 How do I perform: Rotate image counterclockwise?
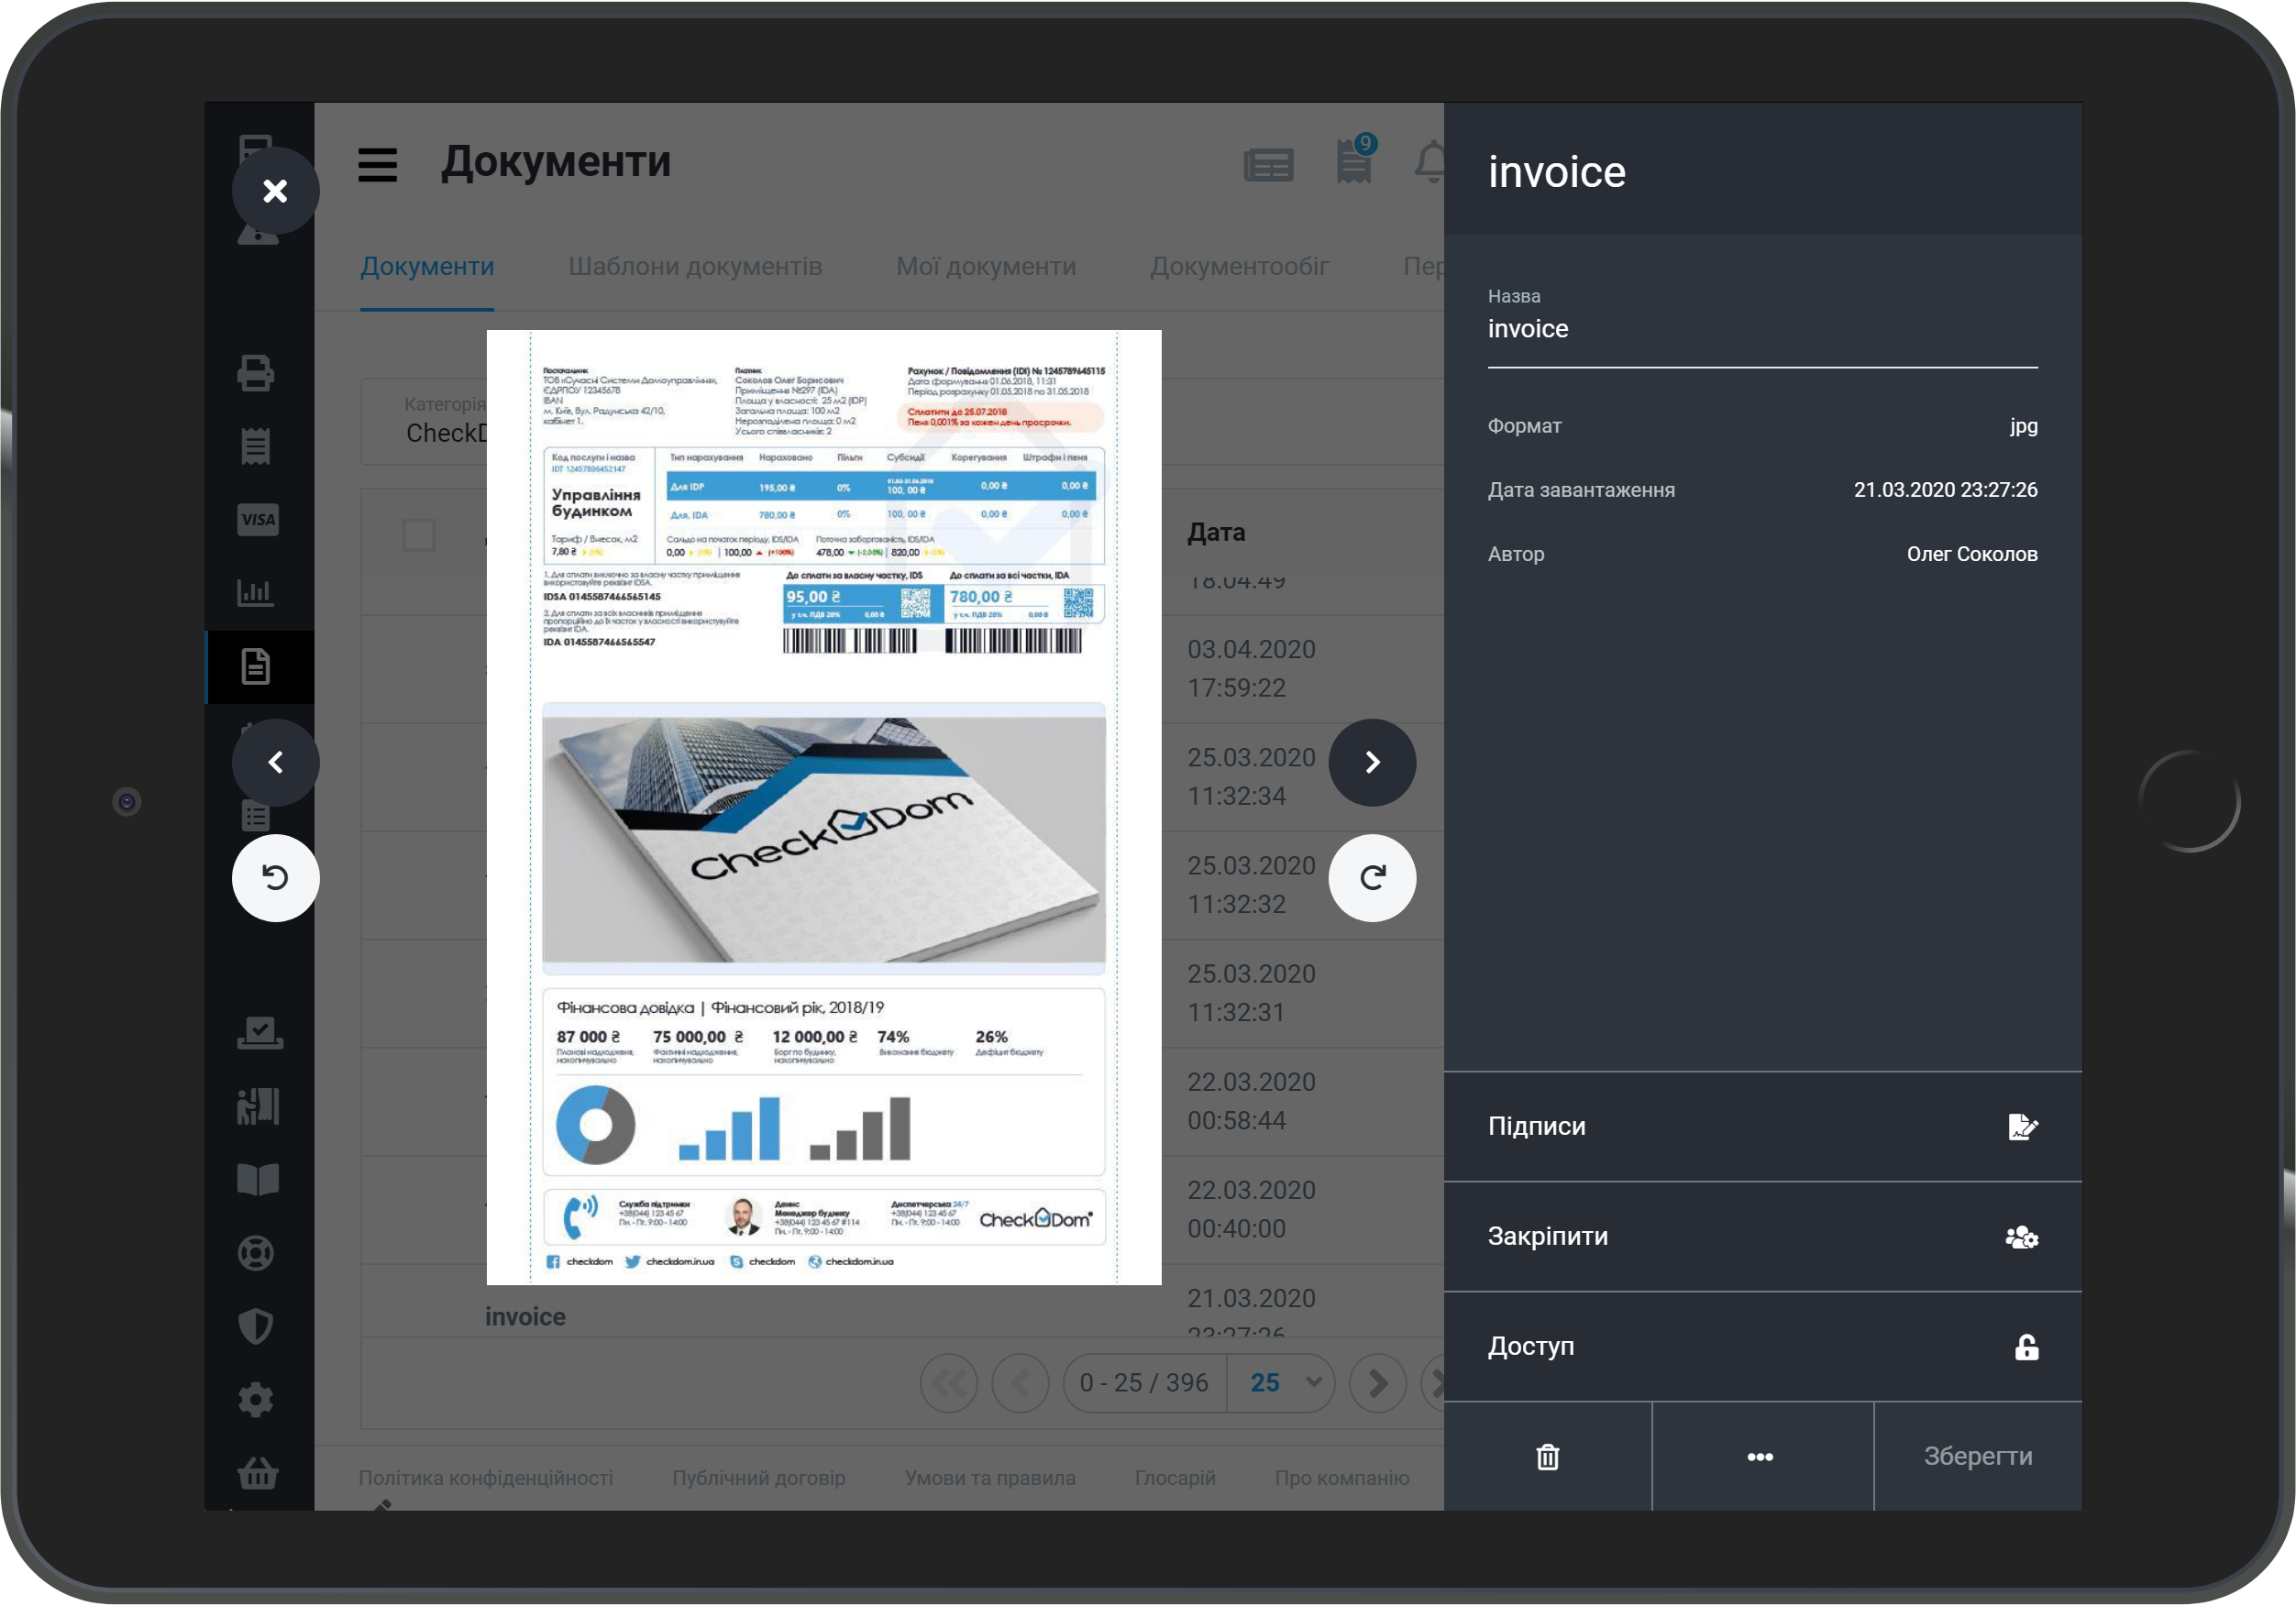[275, 877]
